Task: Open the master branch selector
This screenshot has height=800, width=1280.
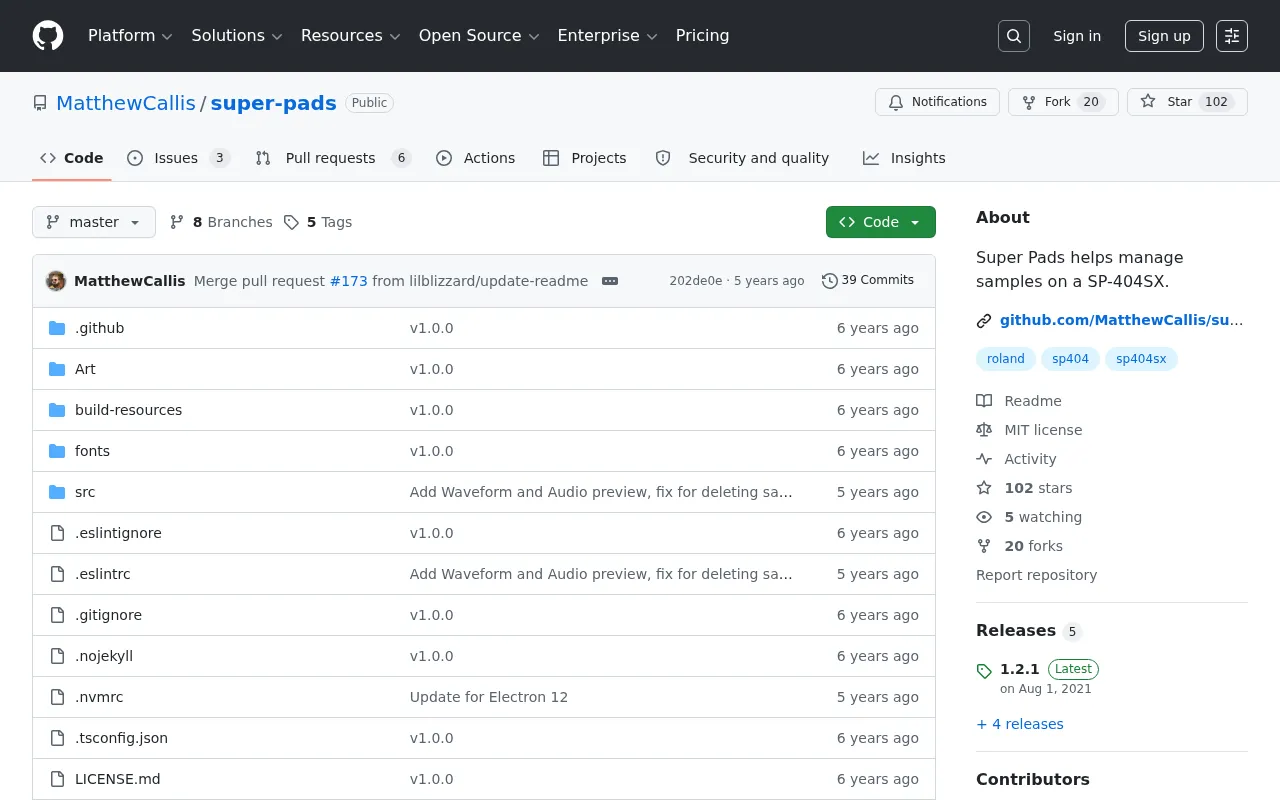Action: click(94, 222)
